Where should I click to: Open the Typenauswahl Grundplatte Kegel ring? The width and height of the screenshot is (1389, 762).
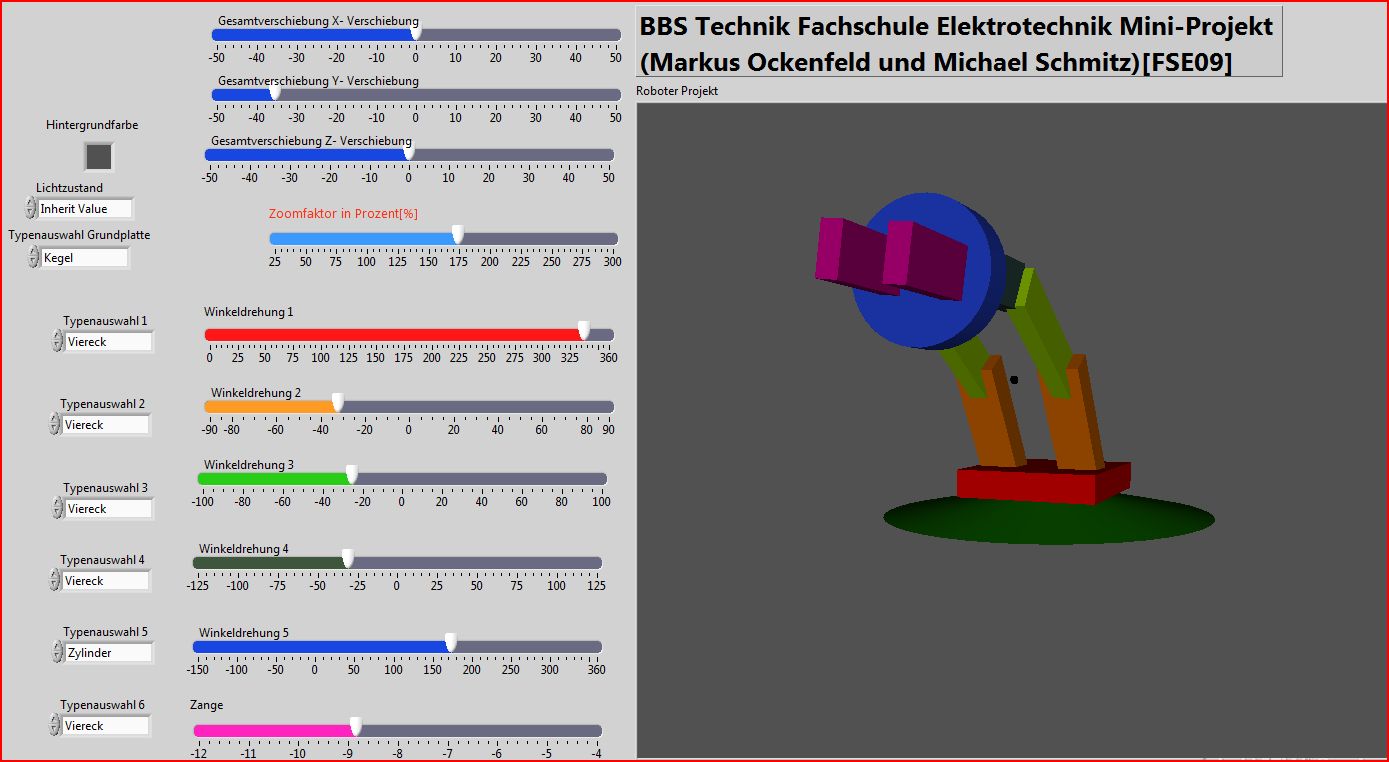(x=85, y=258)
